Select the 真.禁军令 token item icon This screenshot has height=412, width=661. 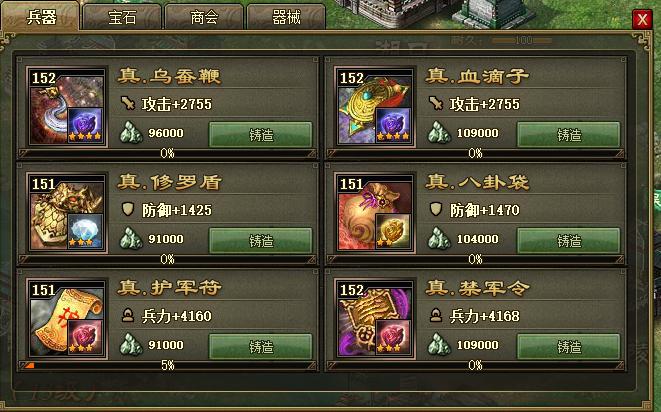375,319
